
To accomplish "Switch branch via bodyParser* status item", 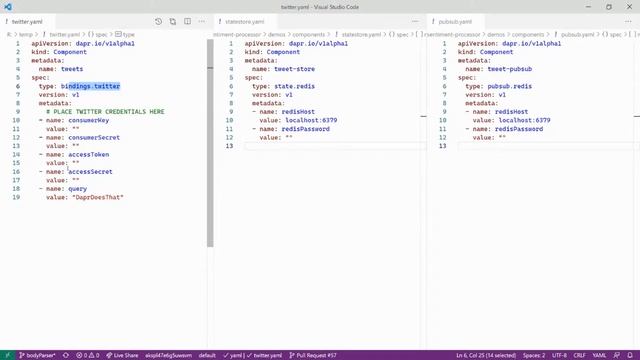I will pos(37,355).
